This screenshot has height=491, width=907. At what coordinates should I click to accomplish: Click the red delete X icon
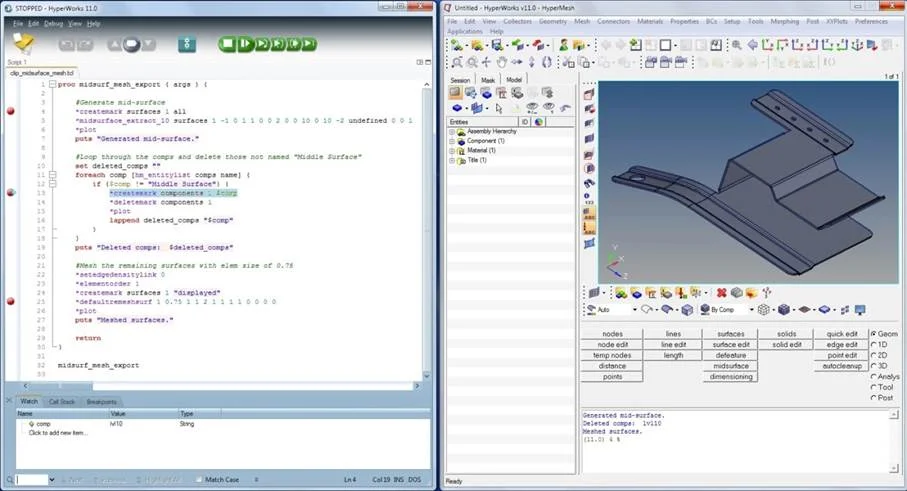tap(720, 293)
